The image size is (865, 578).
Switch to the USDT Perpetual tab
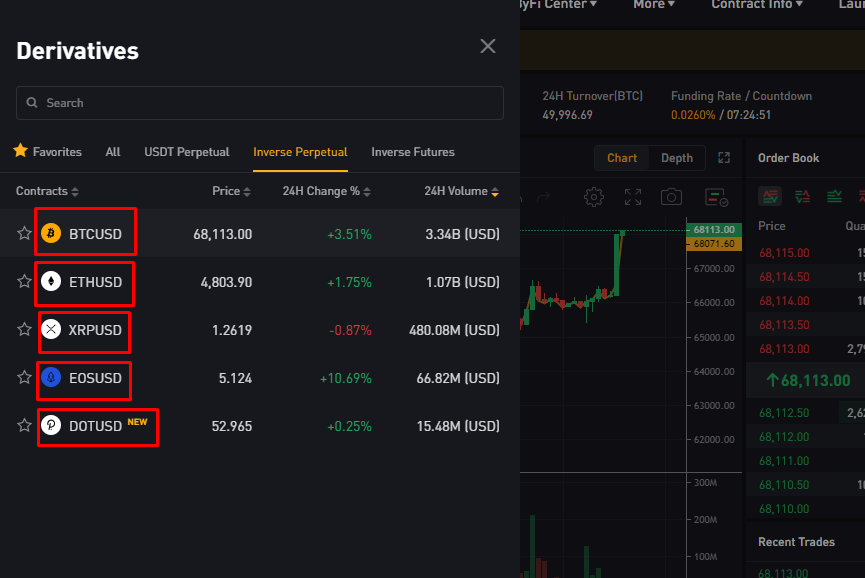click(186, 152)
